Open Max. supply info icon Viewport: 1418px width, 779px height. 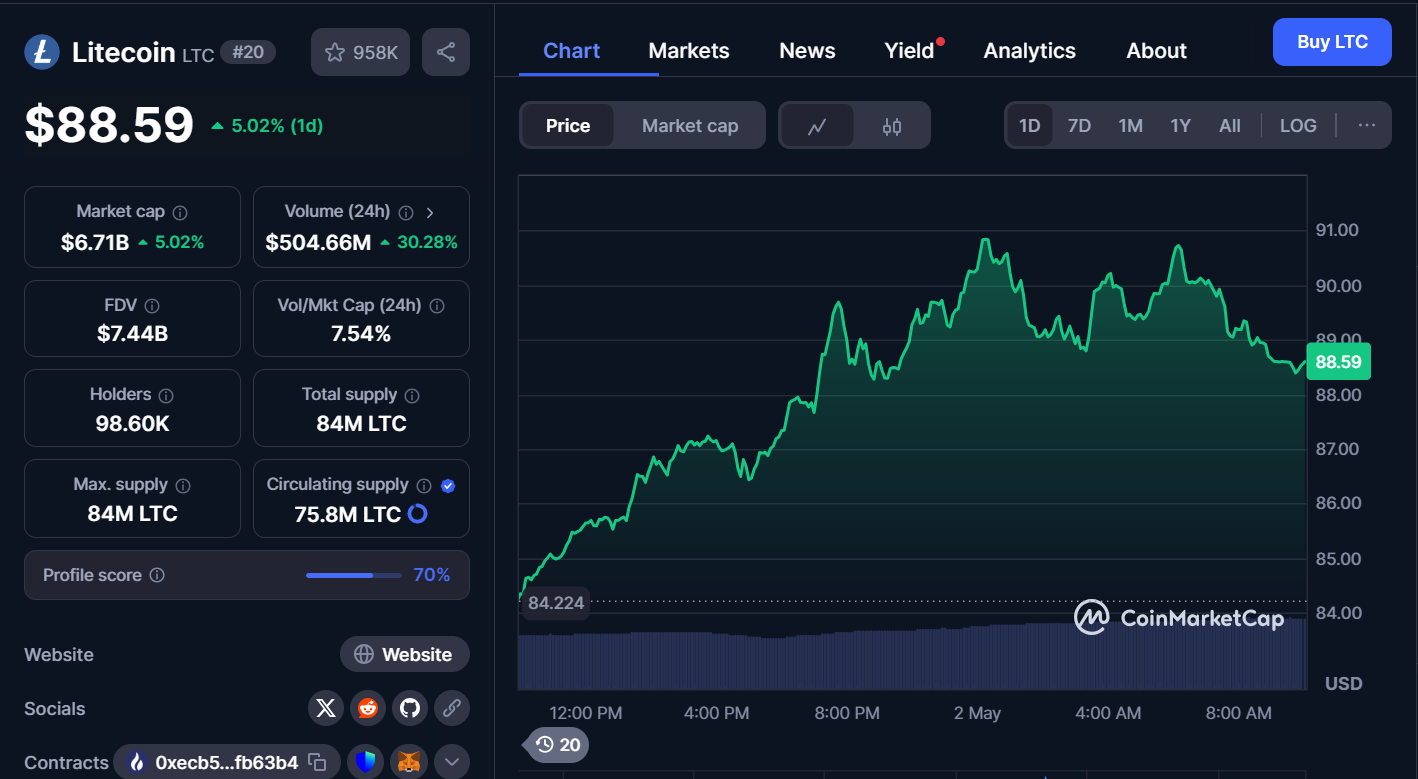[183, 485]
